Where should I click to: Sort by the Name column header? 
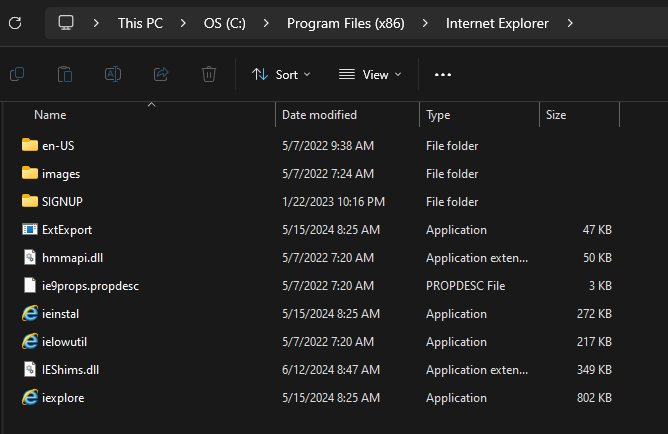tap(50, 115)
